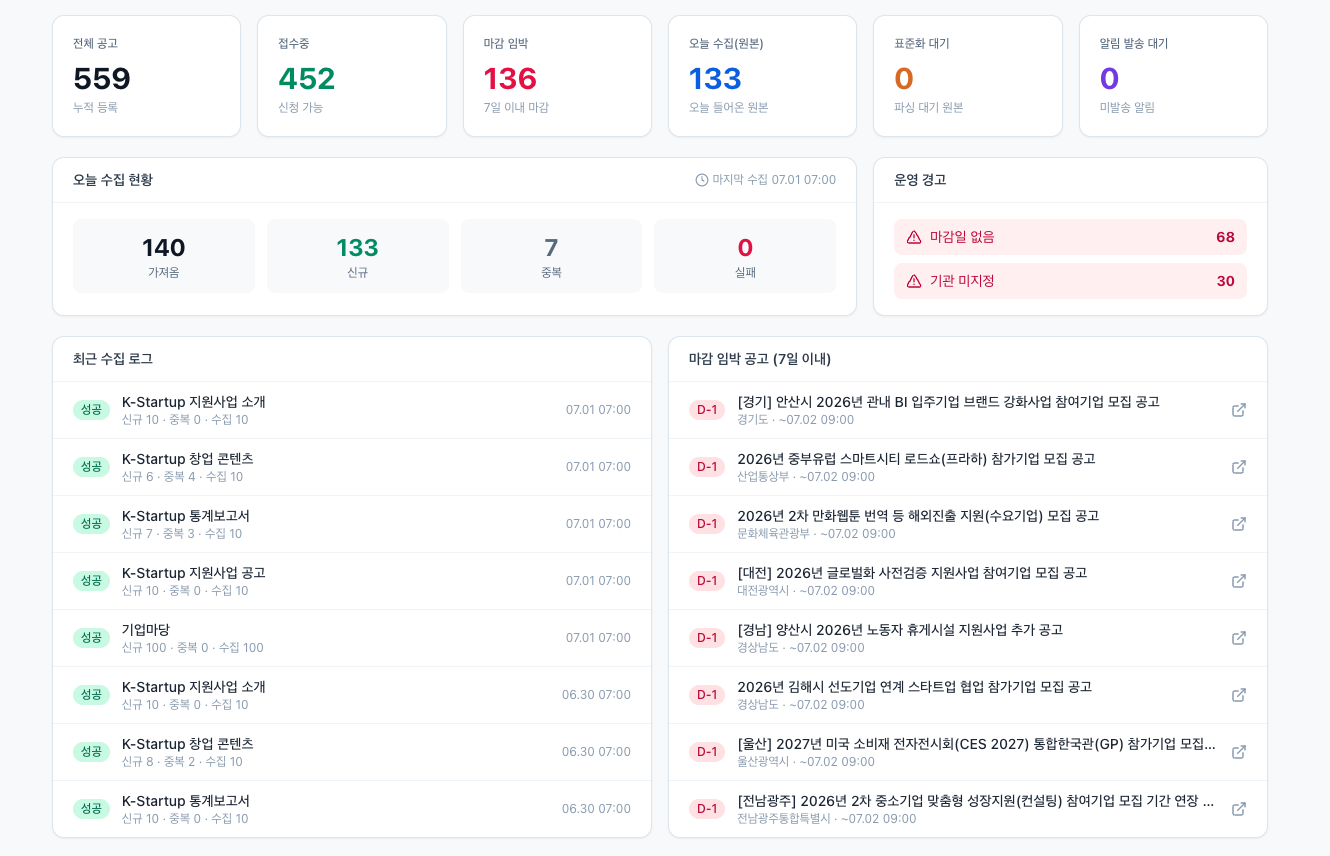1330x856 pixels.
Task: Click 신규 6 · 중복 4 · 수집 10 text
Action: (x=182, y=477)
